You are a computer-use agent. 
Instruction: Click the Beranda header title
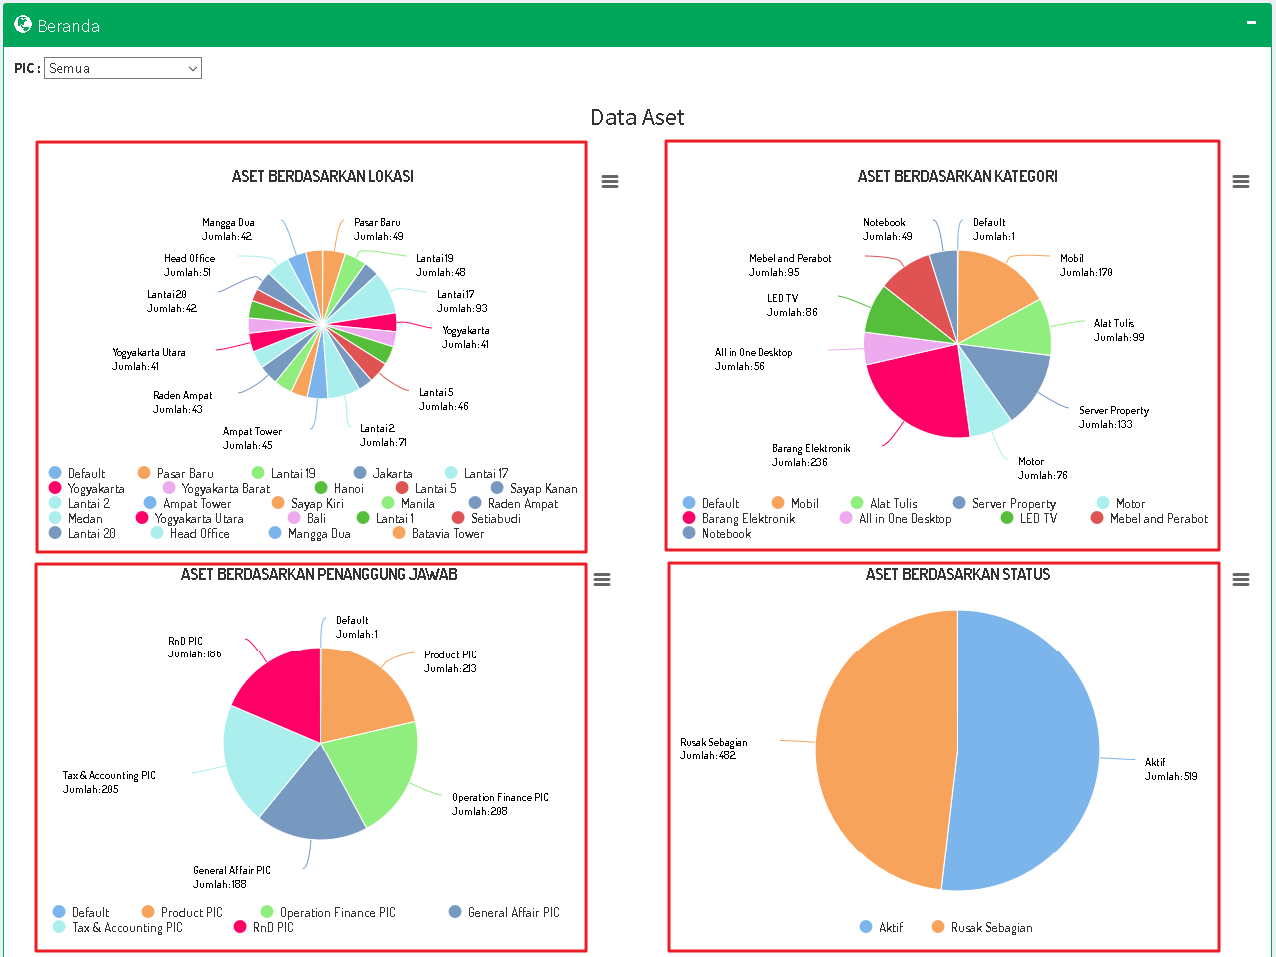click(x=68, y=26)
